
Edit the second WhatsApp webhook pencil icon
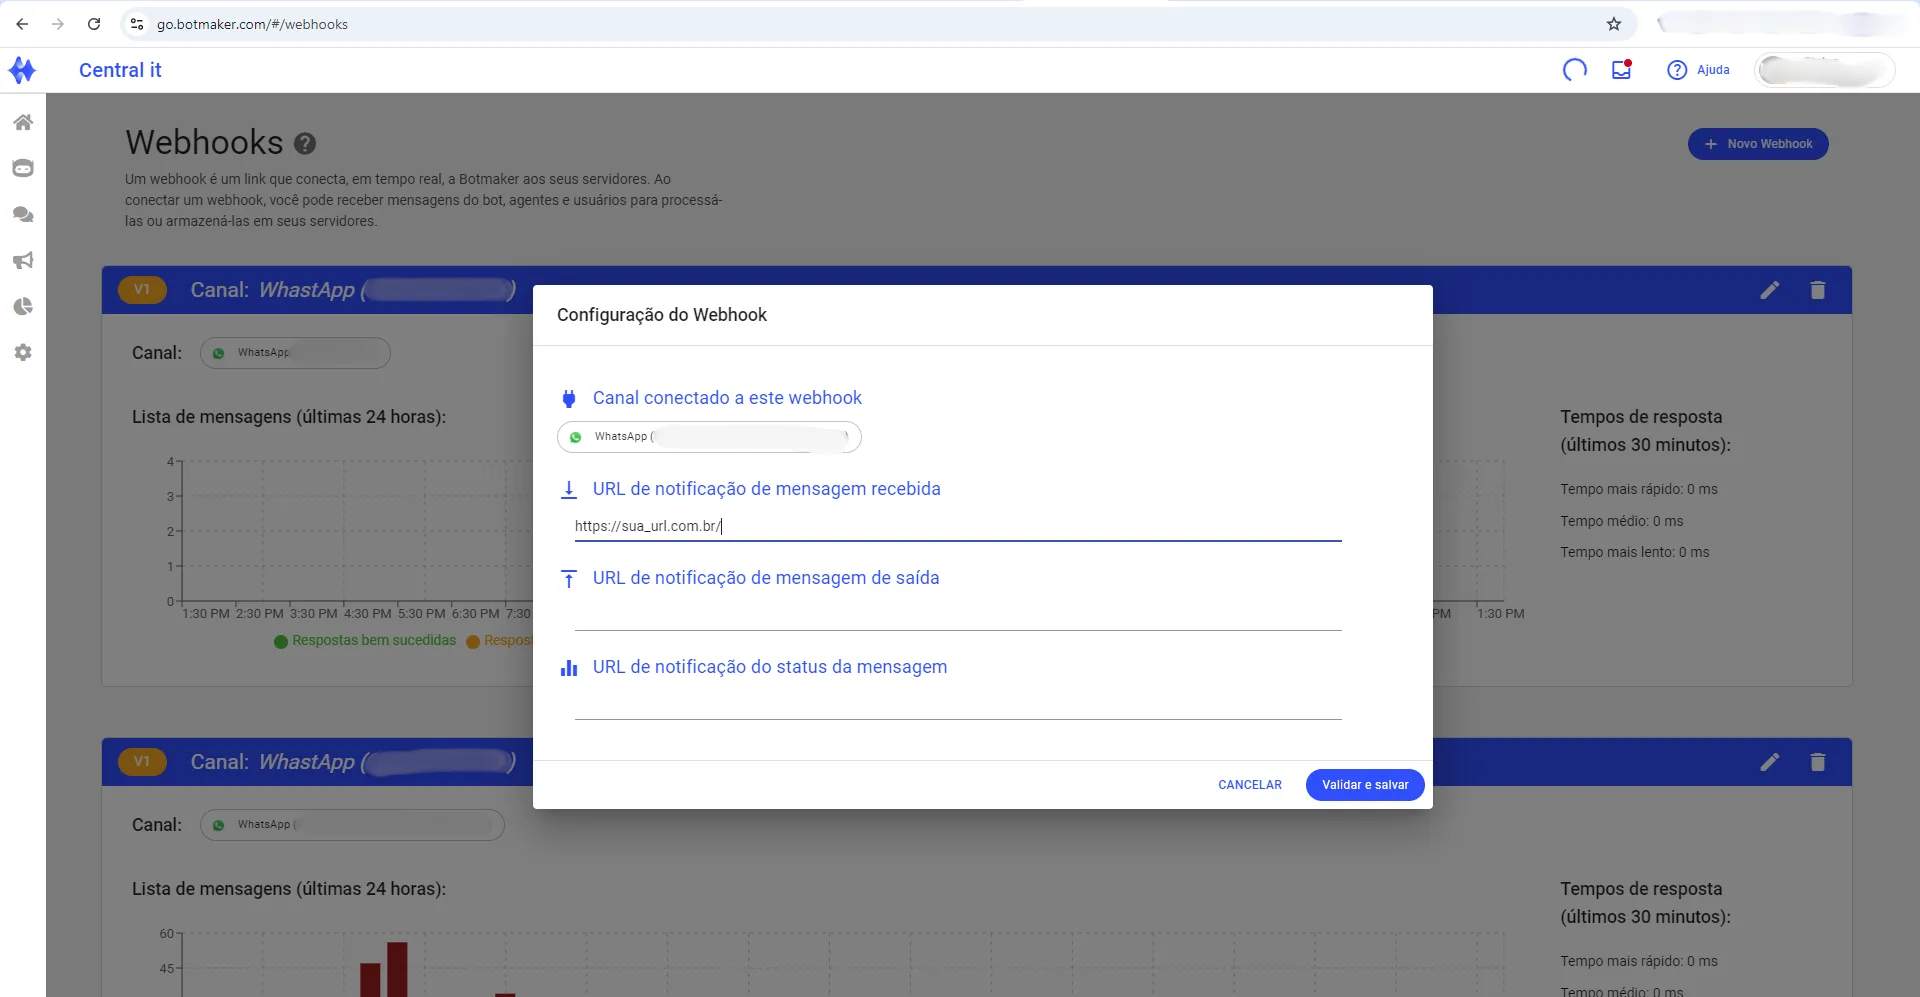1770,762
